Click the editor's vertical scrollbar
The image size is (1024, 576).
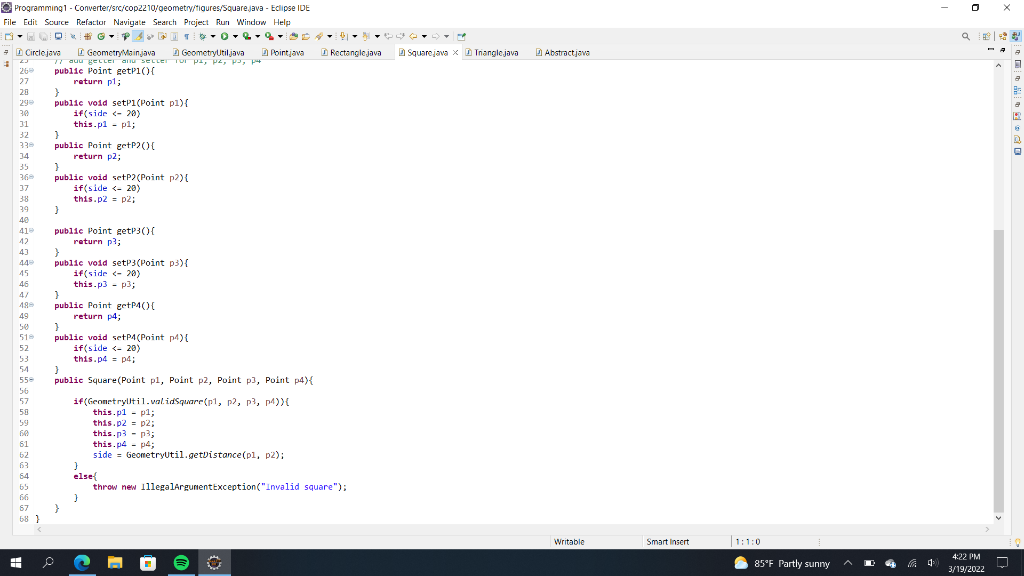tap(997, 350)
